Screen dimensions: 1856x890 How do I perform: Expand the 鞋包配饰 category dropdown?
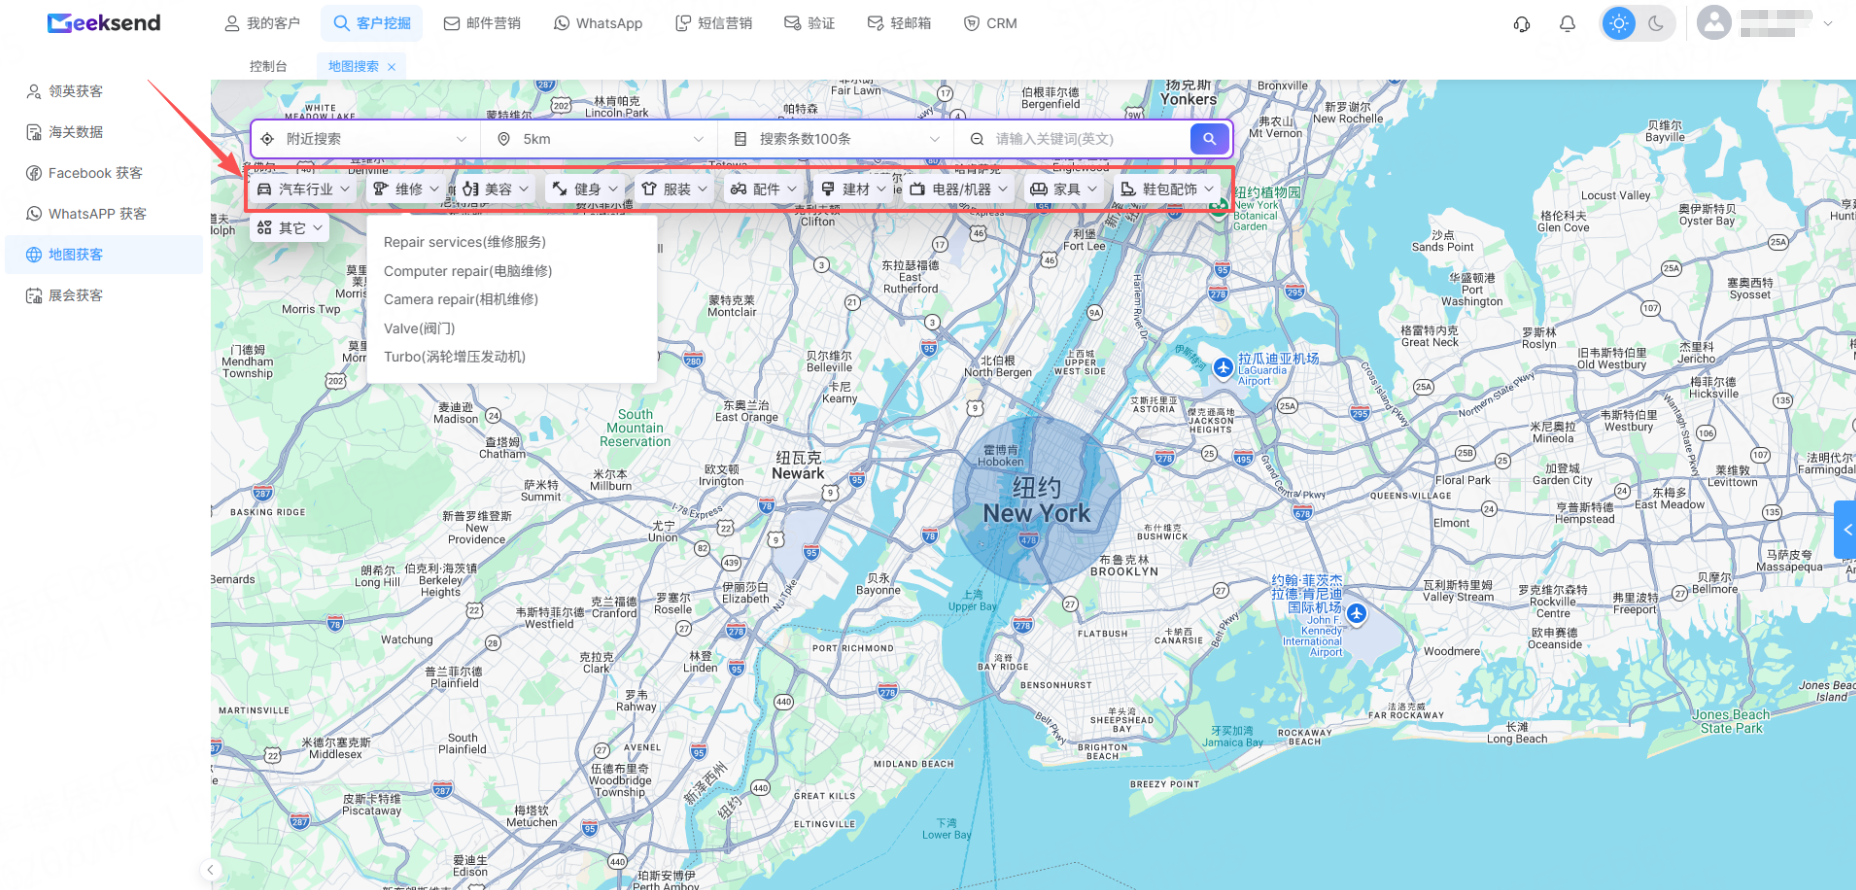click(x=1168, y=189)
